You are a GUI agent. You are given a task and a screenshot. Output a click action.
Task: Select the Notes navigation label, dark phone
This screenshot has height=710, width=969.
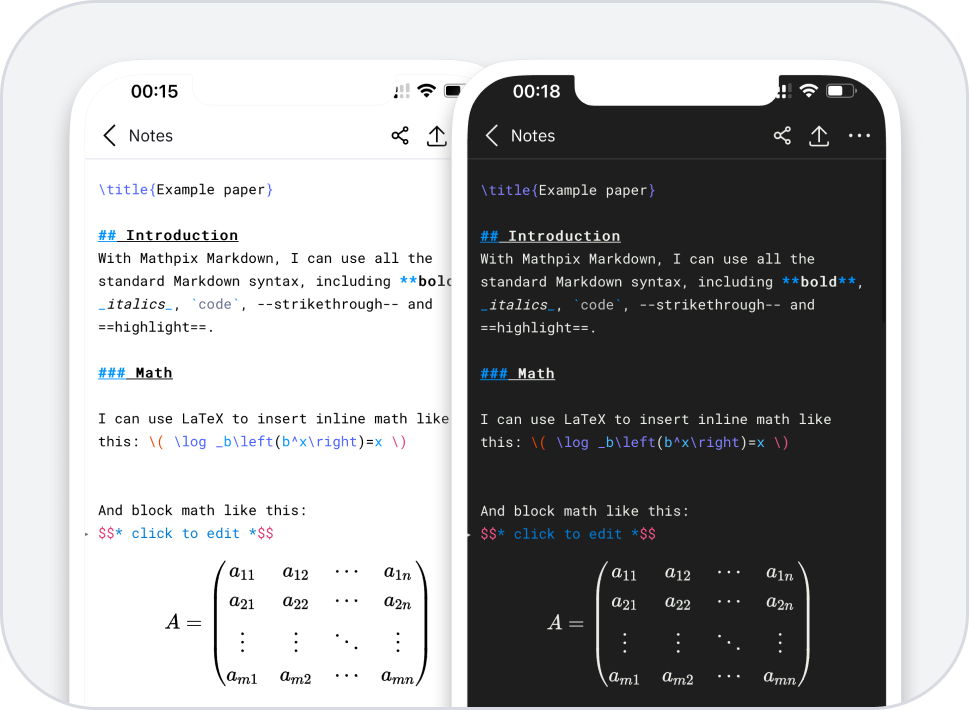coord(532,135)
